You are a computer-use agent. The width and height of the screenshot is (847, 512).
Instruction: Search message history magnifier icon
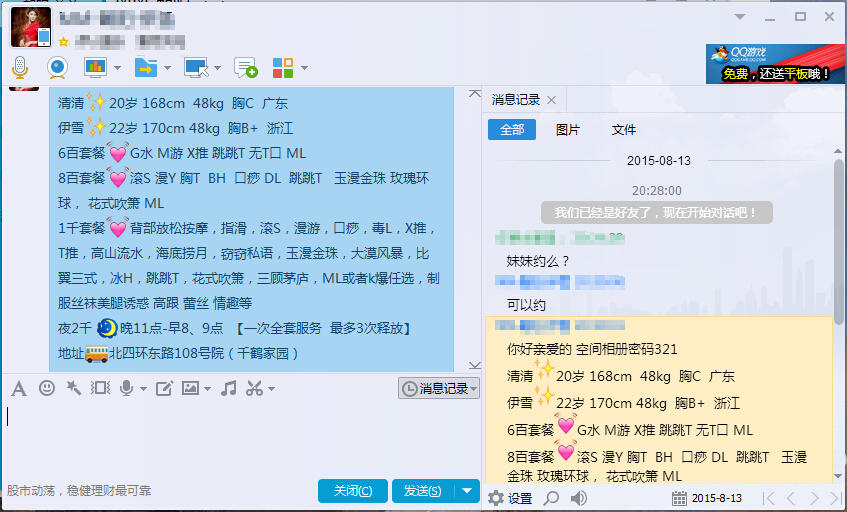(552, 498)
